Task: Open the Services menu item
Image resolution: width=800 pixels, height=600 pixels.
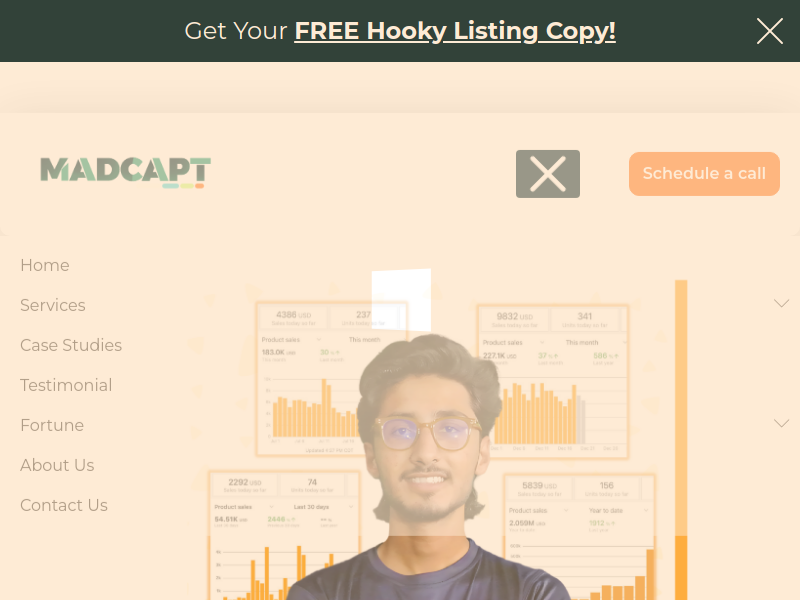Action: [x=53, y=305]
